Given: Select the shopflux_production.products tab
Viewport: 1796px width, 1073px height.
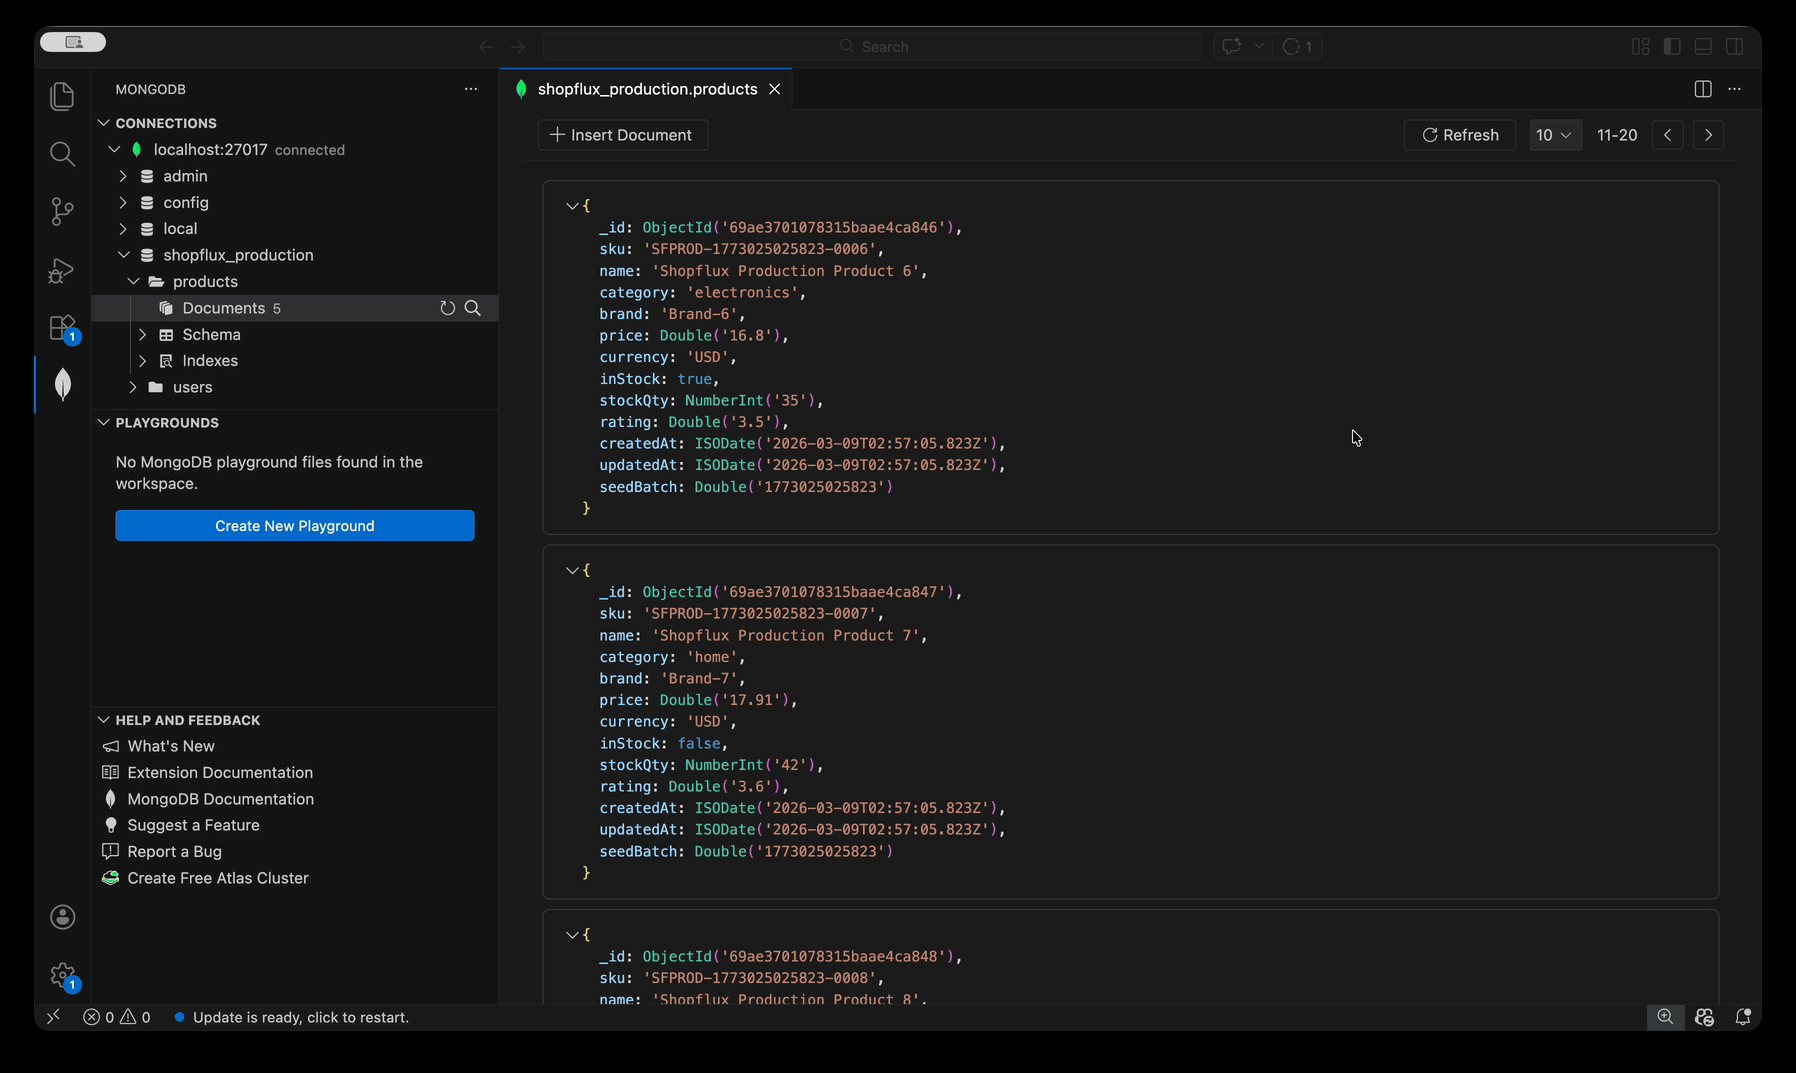Looking at the screenshot, I should coord(647,89).
